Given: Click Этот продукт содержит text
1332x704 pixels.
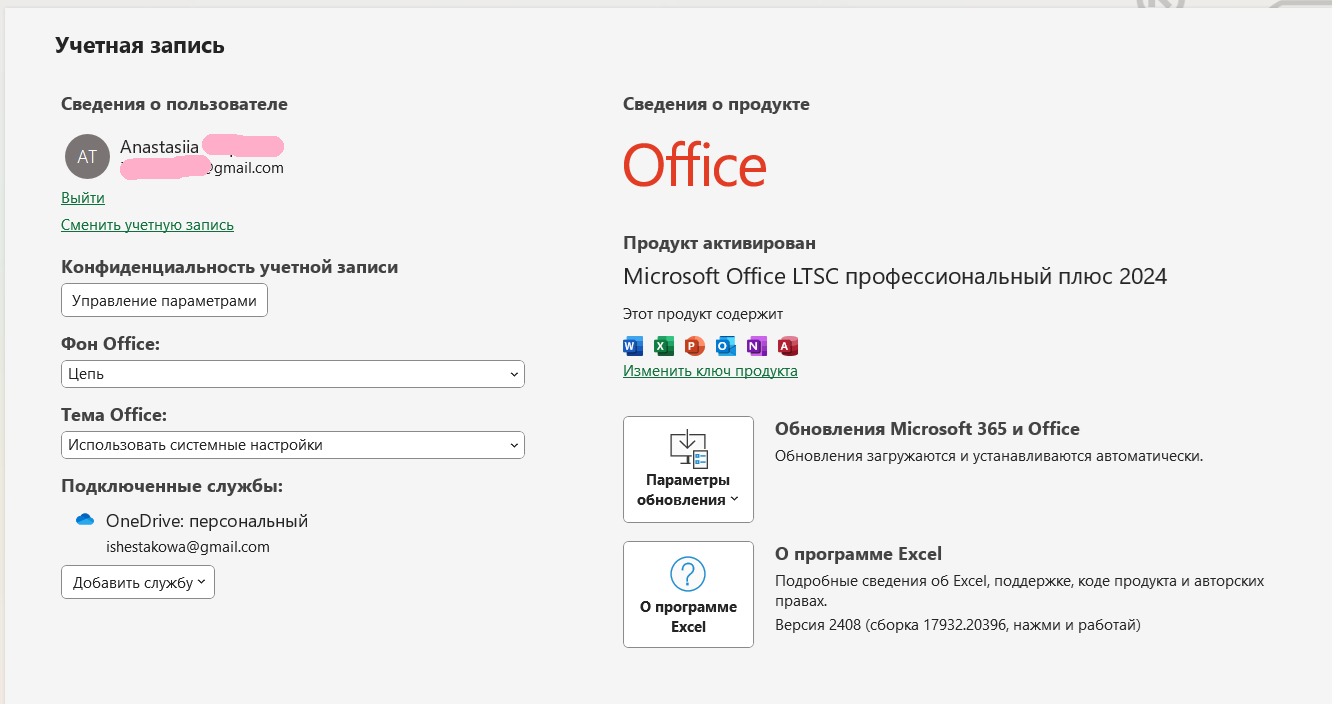Looking at the screenshot, I should (703, 314).
